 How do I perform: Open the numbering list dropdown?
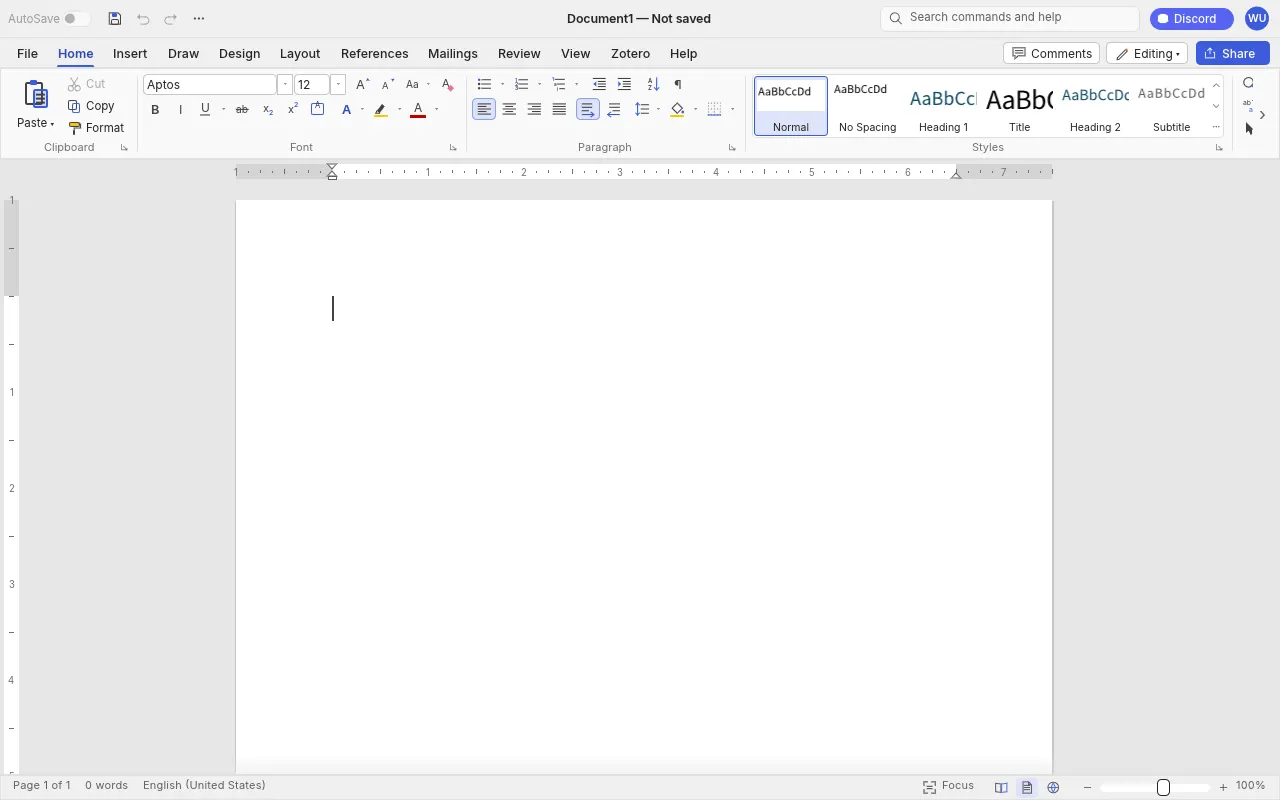click(x=539, y=85)
